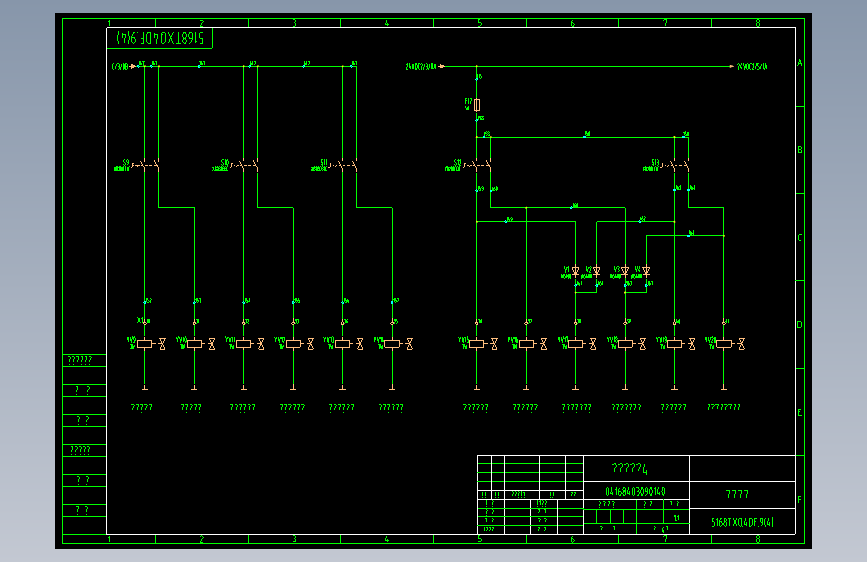Click the rotated drawing number box 5168TXQ4DF
Image resolution: width=867 pixels, height=562 pixels.
(x=160, y=38)
